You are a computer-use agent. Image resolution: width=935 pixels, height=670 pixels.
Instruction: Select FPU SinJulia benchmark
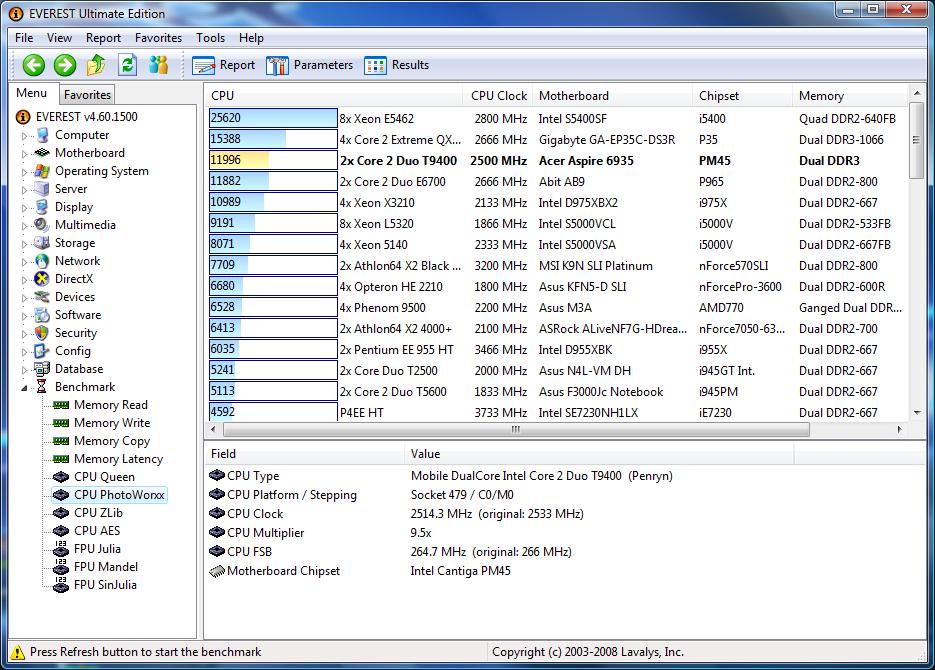105,585
